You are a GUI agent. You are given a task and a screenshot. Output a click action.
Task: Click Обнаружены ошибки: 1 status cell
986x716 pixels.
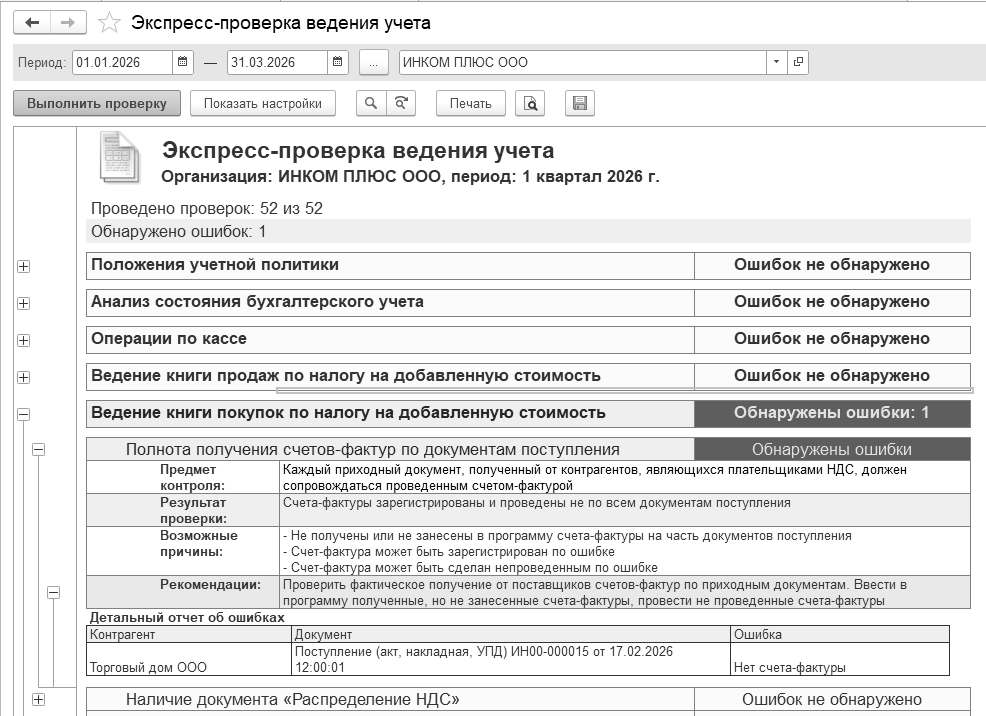pos(832,413)
